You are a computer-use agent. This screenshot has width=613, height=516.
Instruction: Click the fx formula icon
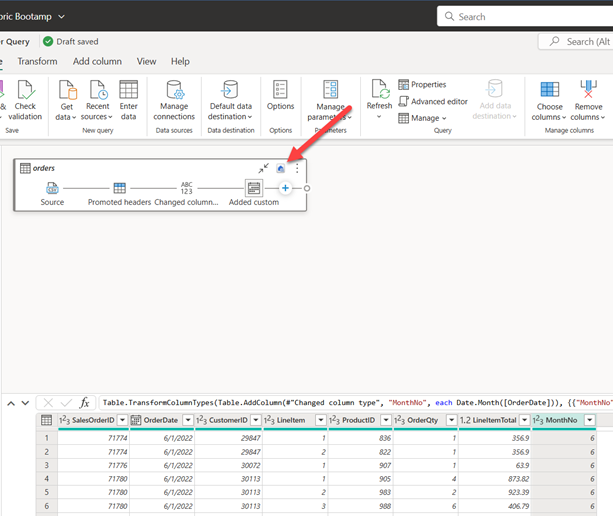[84, 403]
